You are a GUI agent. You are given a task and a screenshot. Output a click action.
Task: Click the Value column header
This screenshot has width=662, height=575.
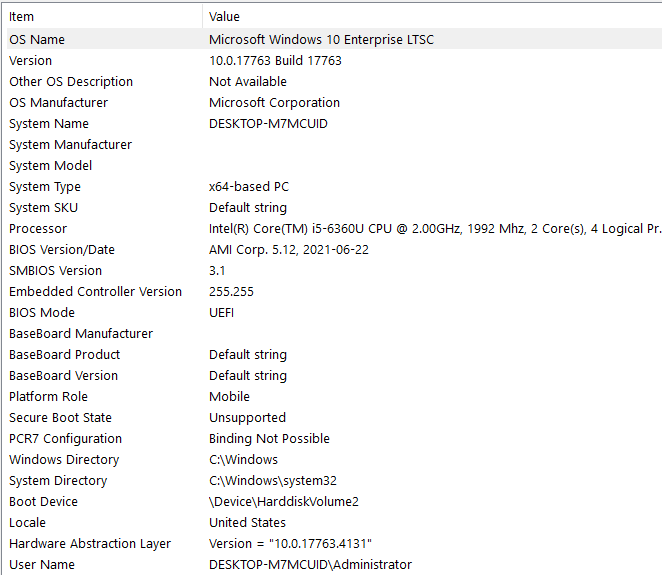[224, 16]
